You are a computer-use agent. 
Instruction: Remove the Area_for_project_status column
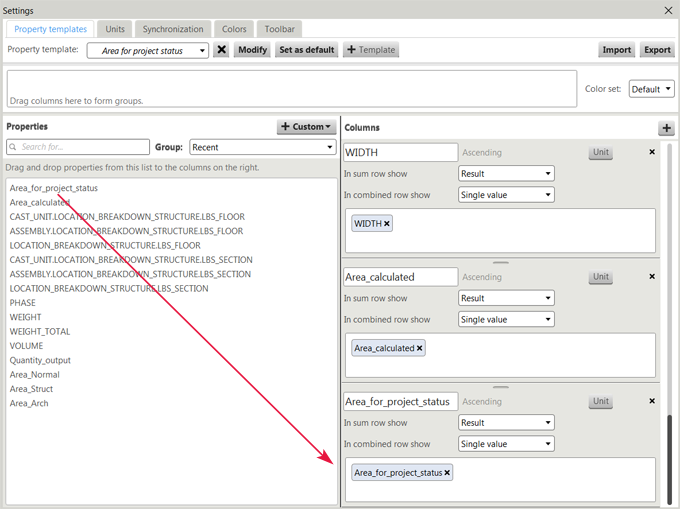click(652, 401)
